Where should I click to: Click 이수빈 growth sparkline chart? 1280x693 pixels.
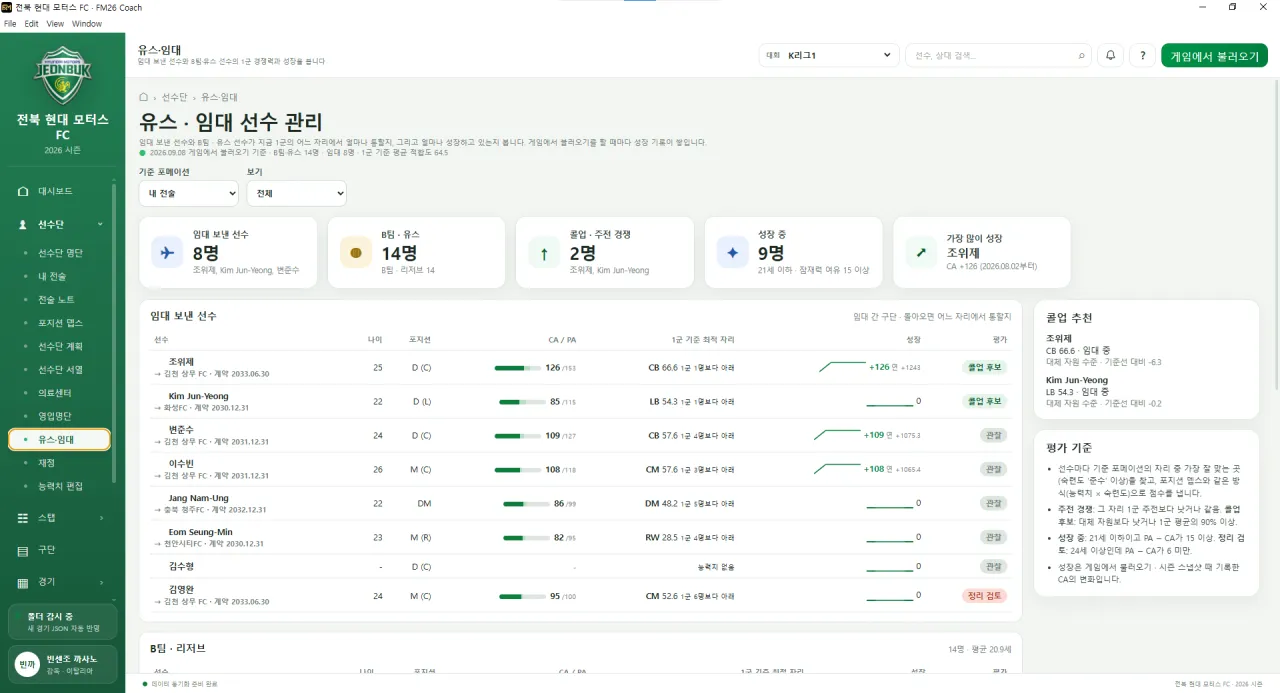[x=837, y=469]
